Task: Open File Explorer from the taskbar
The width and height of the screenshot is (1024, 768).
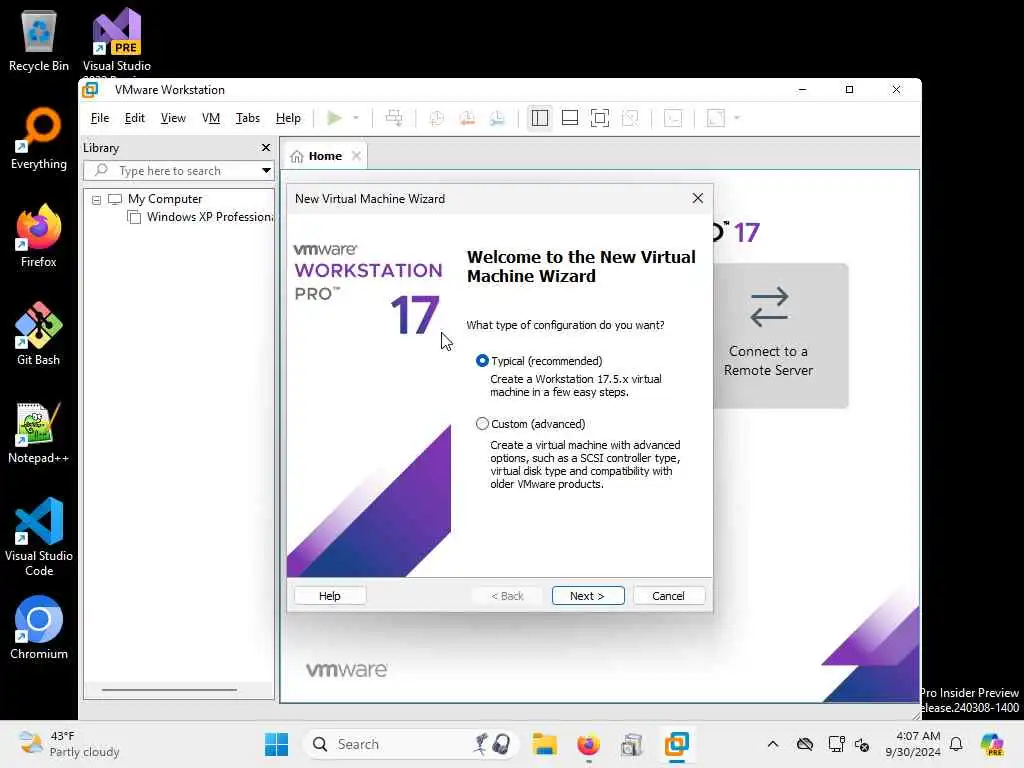Action: 544,744
